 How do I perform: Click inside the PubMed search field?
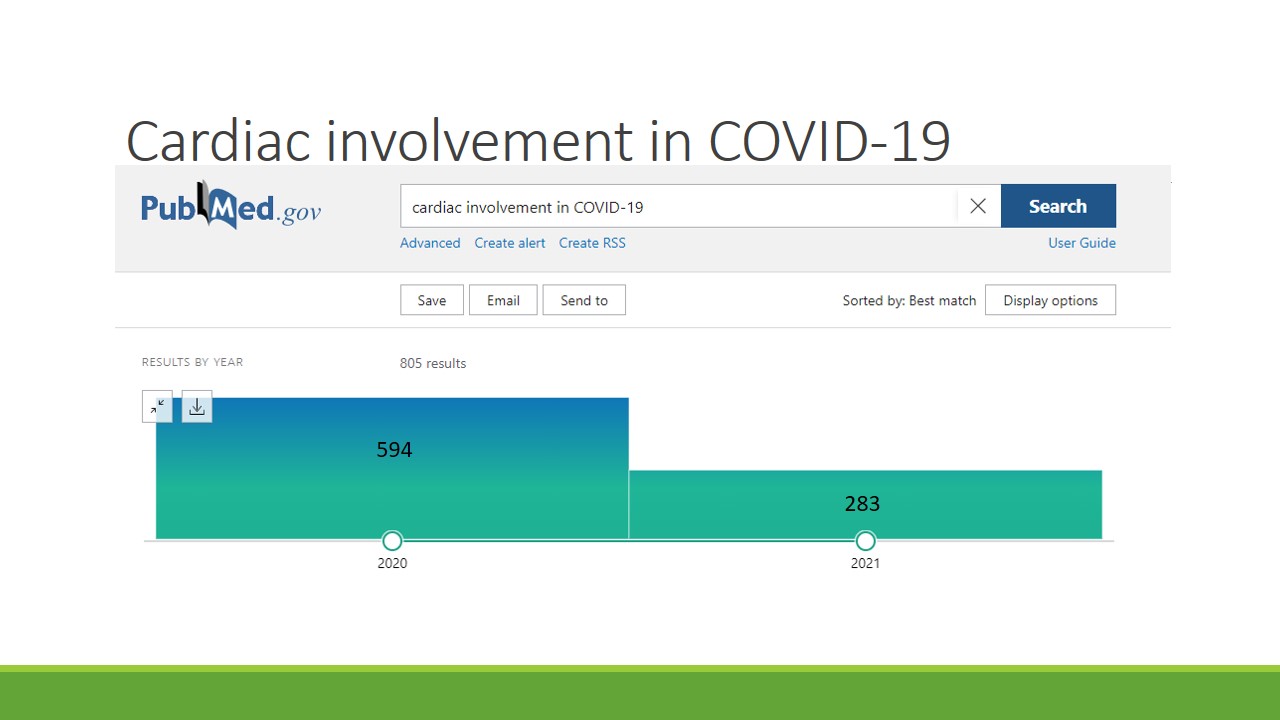pyautogui.click(x=680, y=207)
